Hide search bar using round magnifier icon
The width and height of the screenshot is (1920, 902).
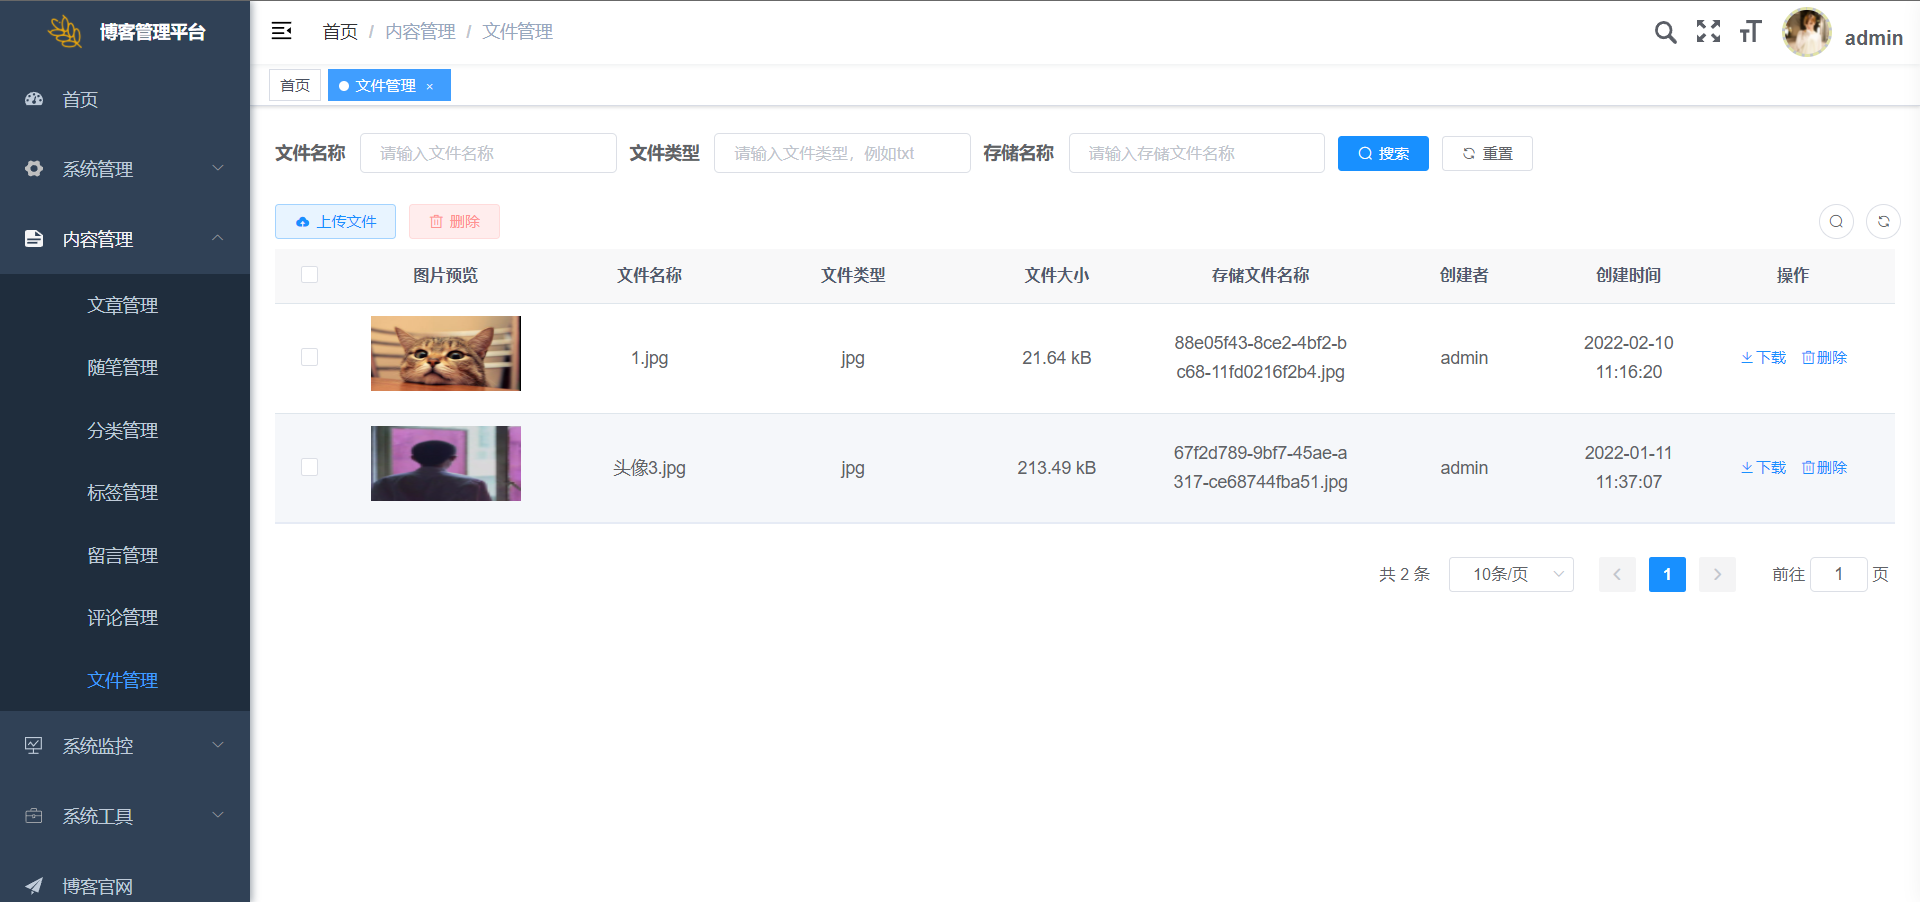pos(1836,222)
